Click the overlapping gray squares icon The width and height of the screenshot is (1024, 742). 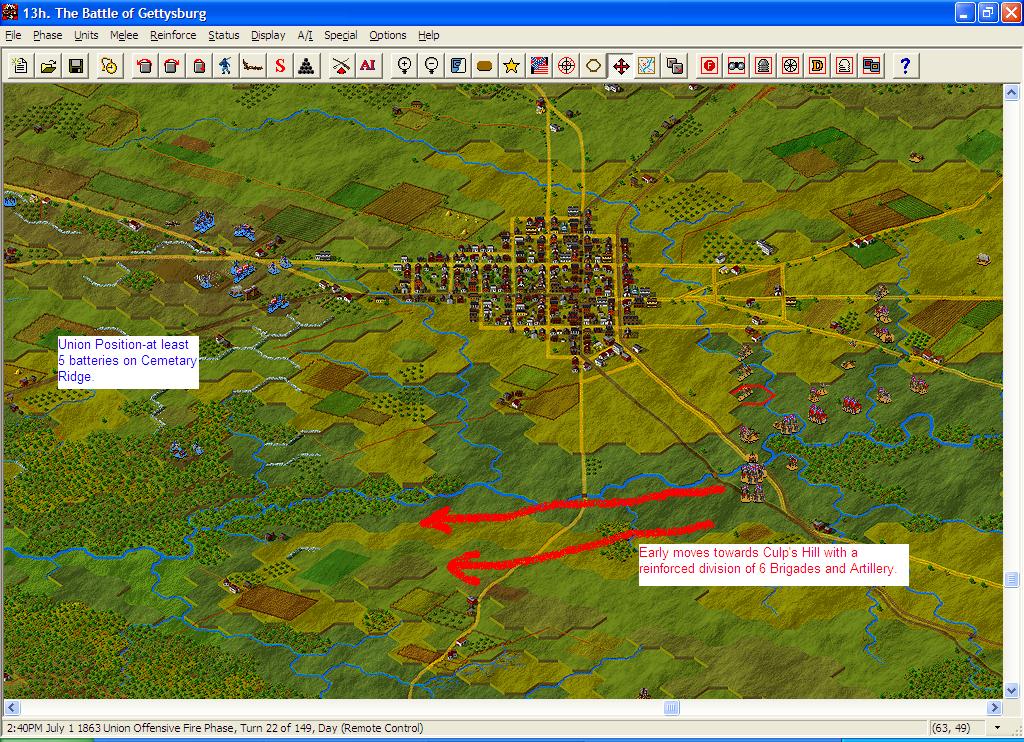pyautogui.click(x=675, y=65)
